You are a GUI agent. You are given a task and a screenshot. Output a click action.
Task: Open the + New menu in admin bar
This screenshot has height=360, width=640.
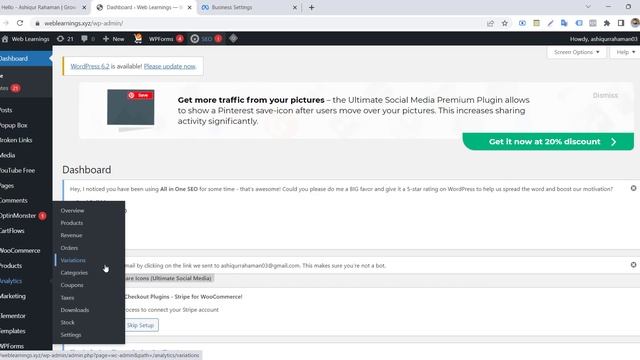point(113,39)
